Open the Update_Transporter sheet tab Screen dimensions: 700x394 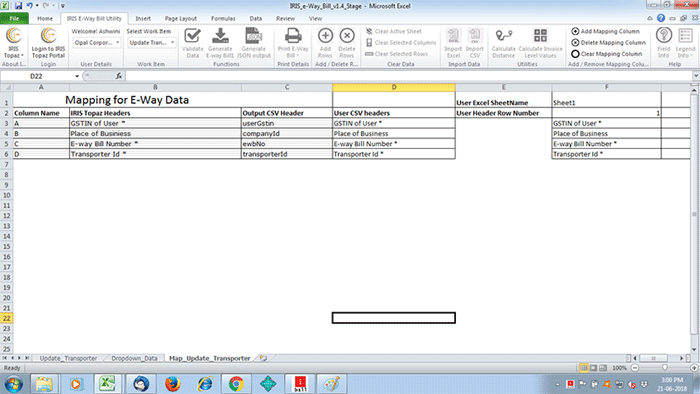click(x=68, y=358)
